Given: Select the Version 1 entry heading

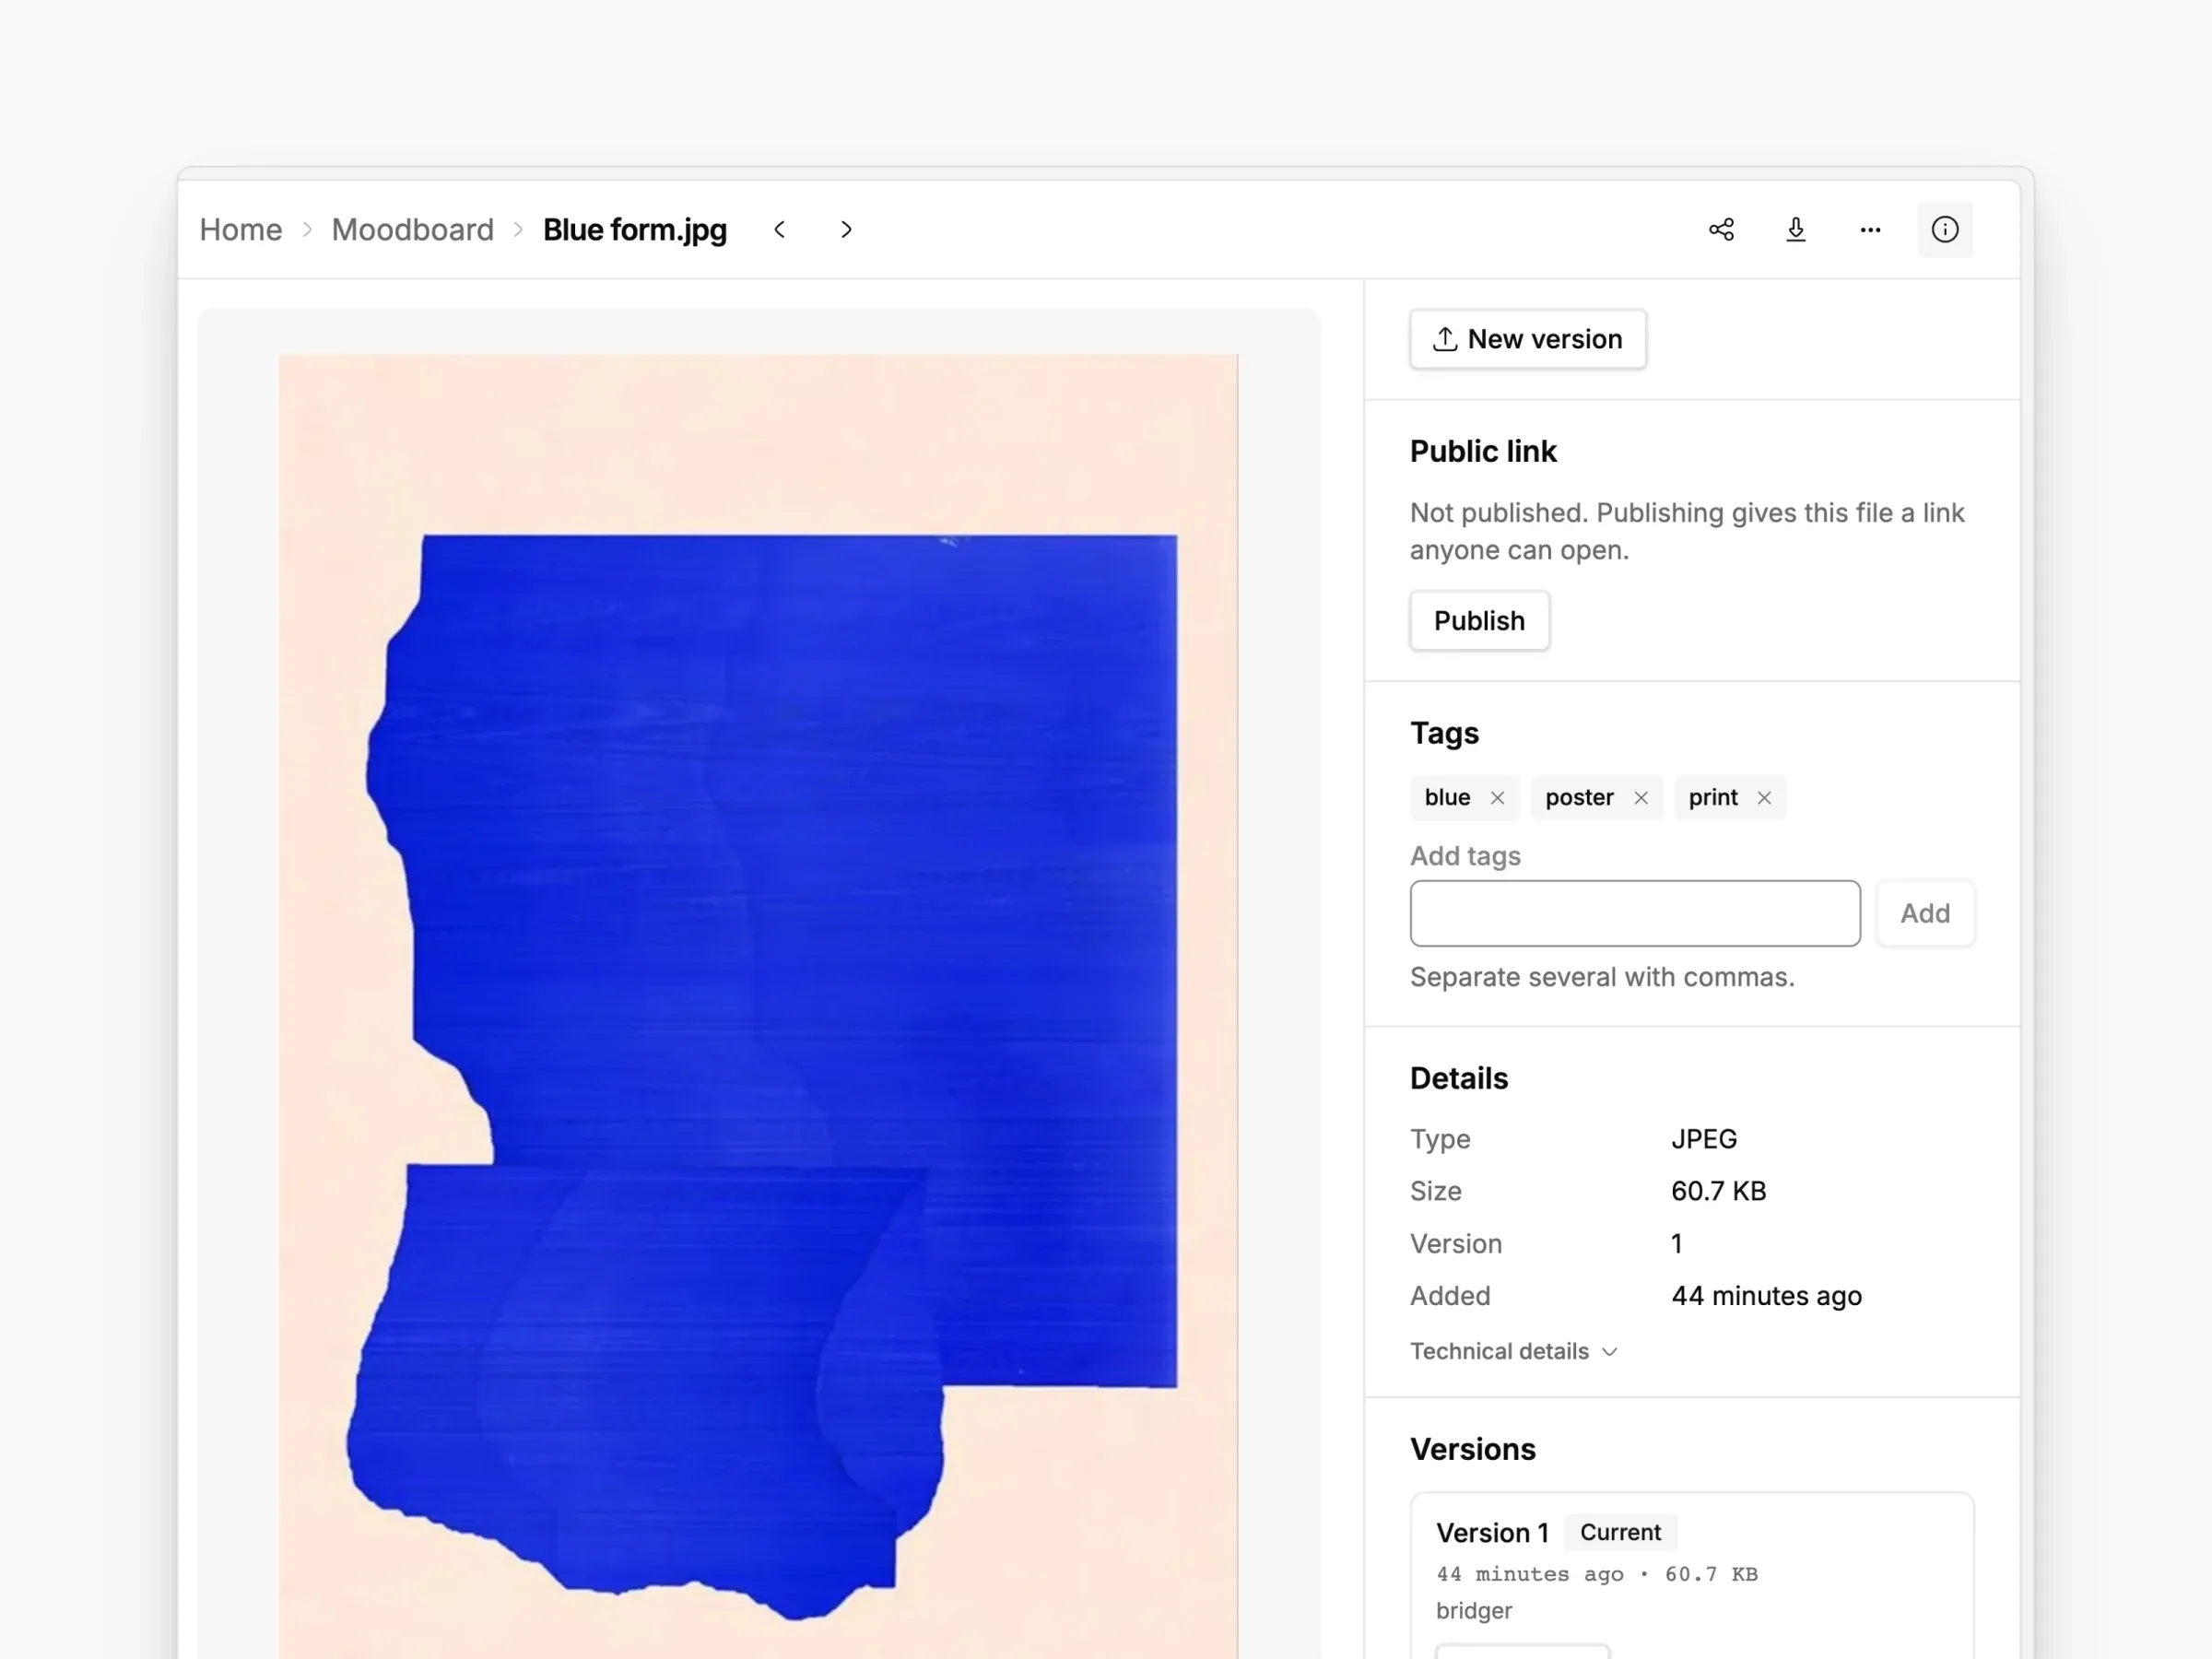Looking at the screenshot, I should [x=1492, y=1533].
